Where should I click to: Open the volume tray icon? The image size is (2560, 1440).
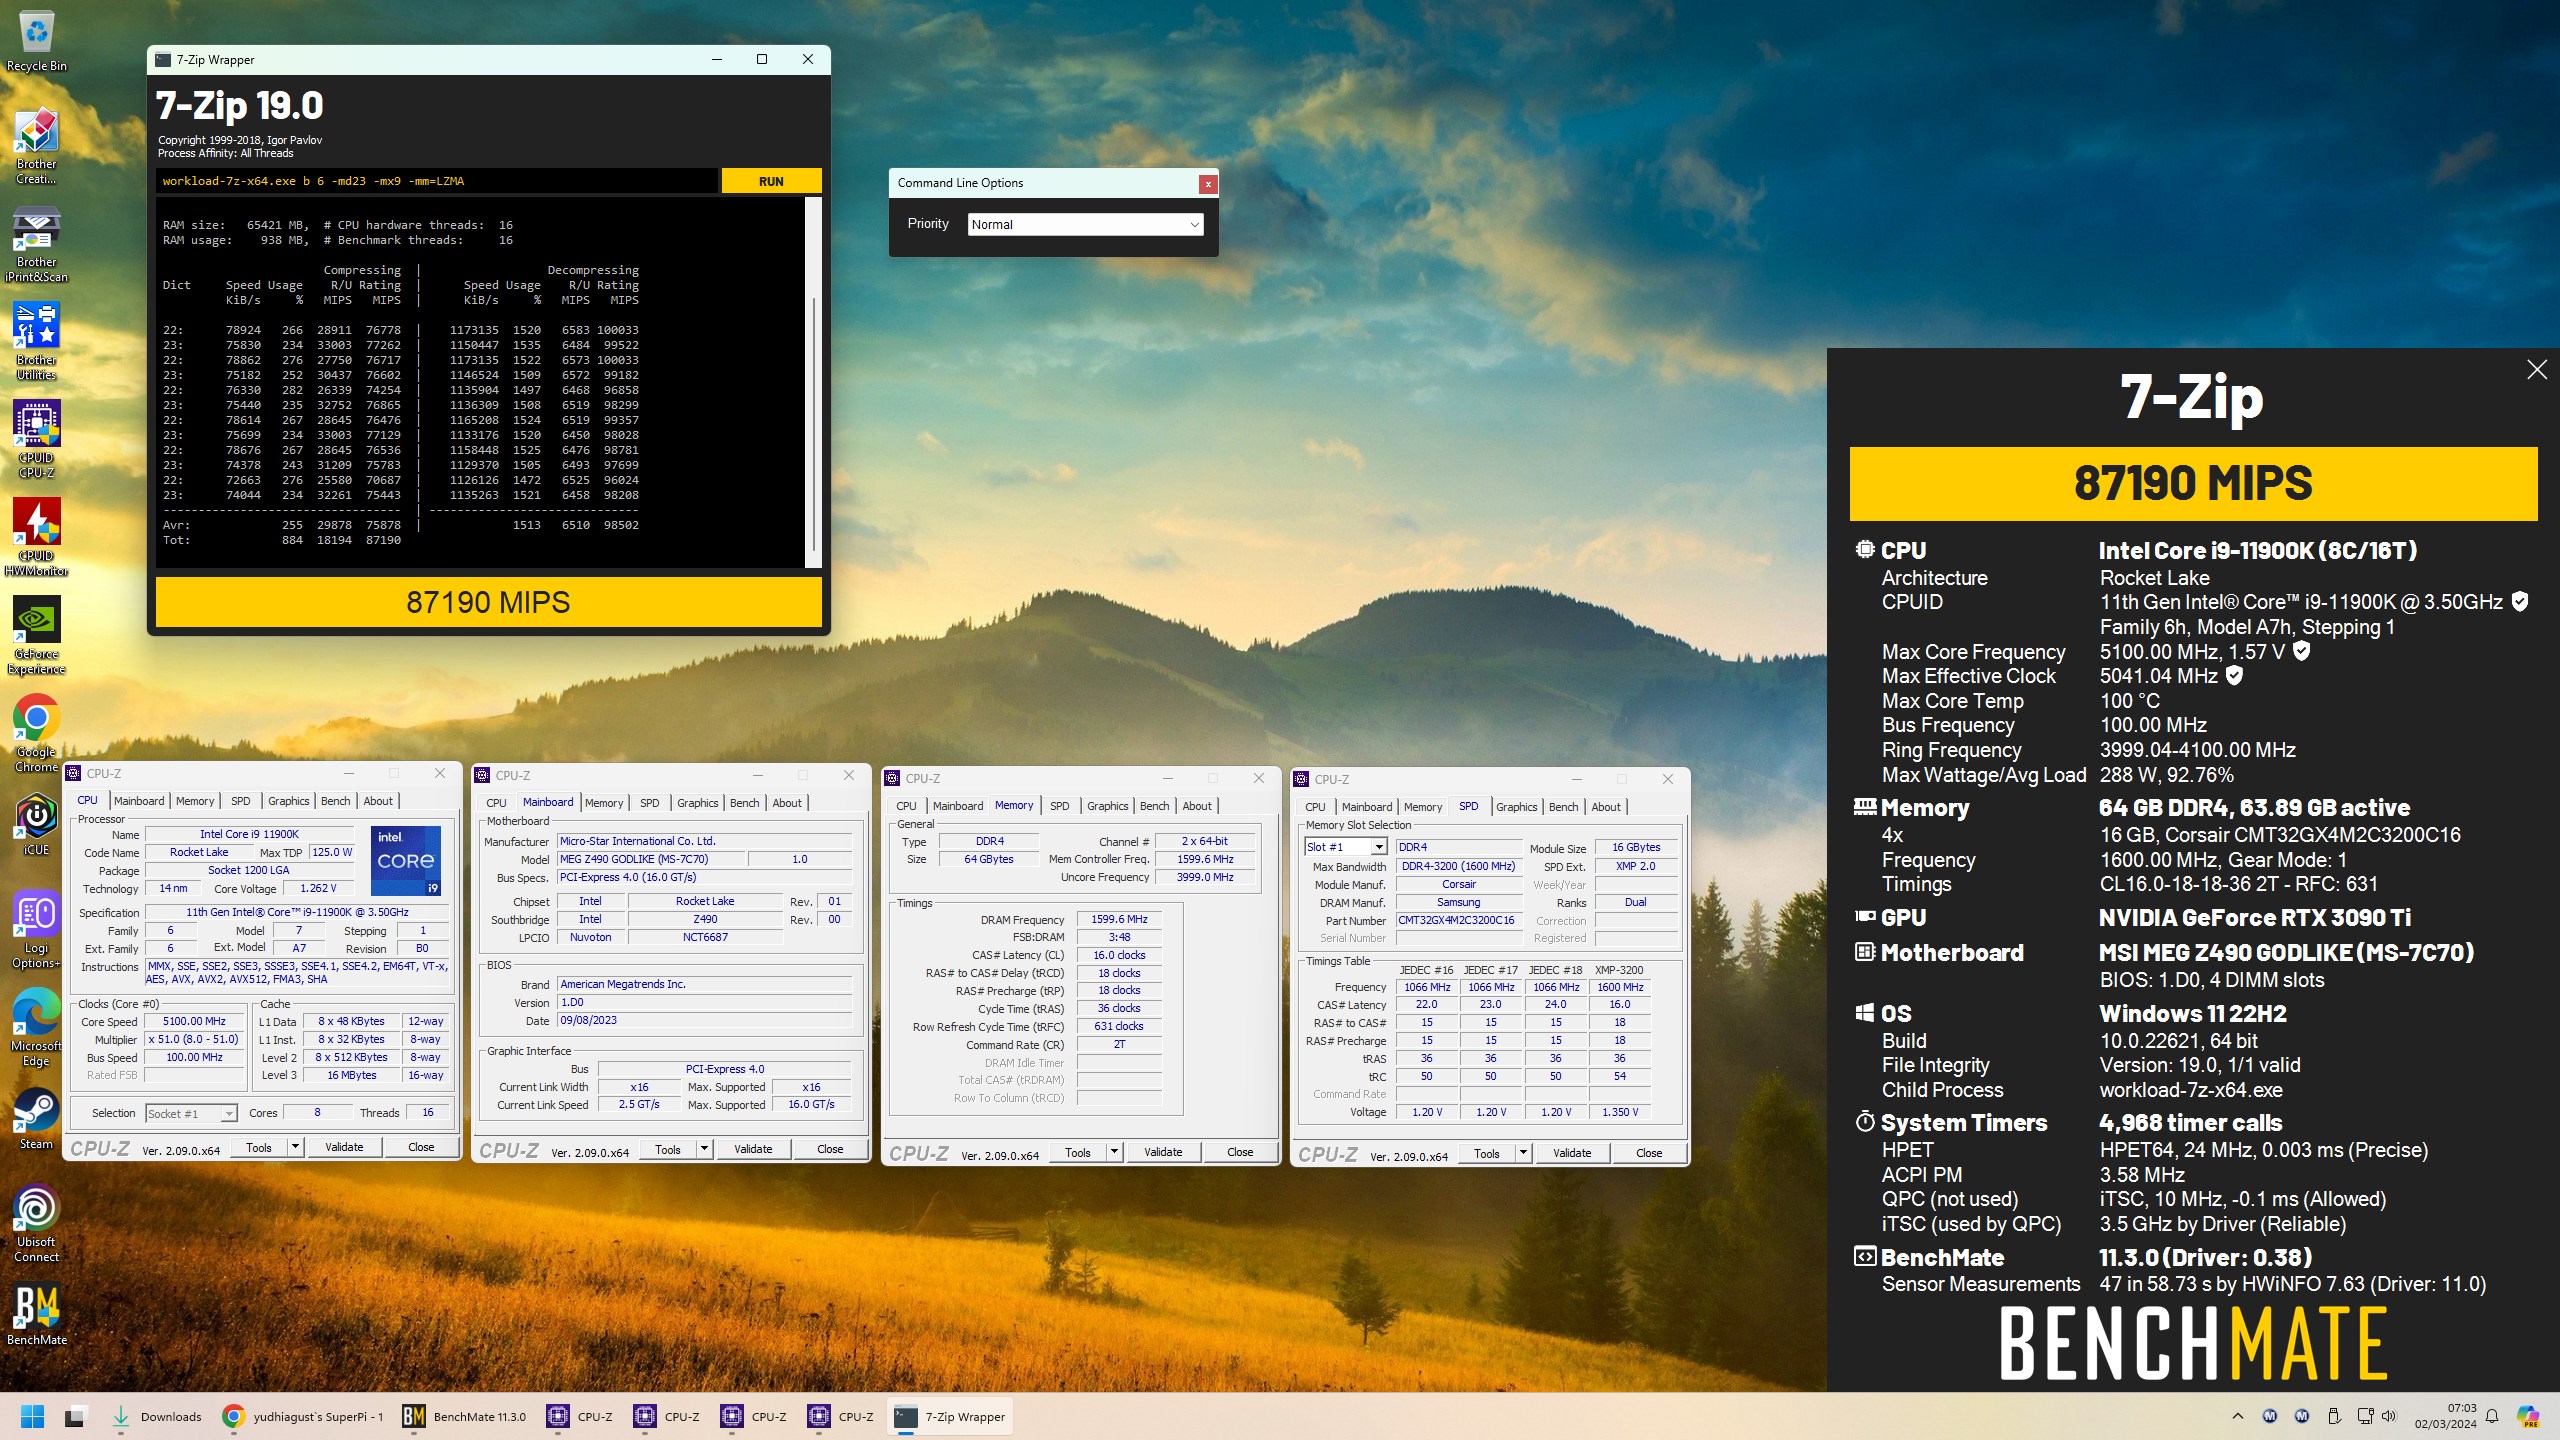click(2389, 1416)
